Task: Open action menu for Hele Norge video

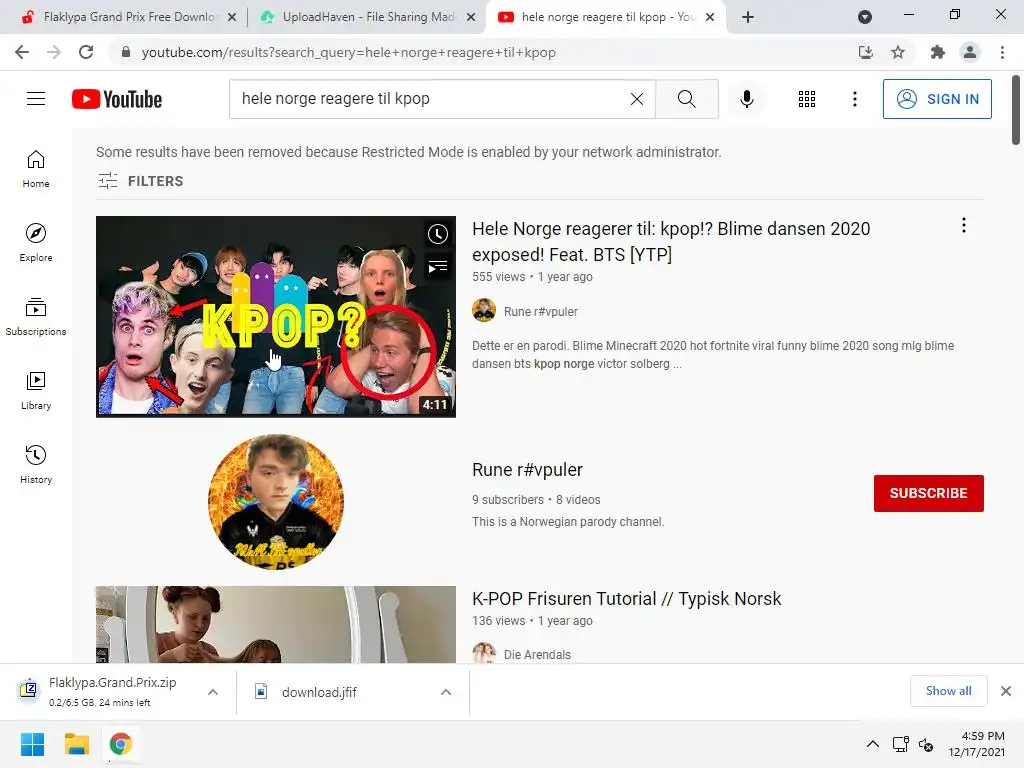Action: tap(963, 225)
